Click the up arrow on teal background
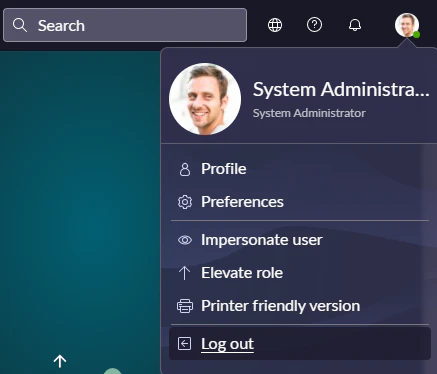 60,361
